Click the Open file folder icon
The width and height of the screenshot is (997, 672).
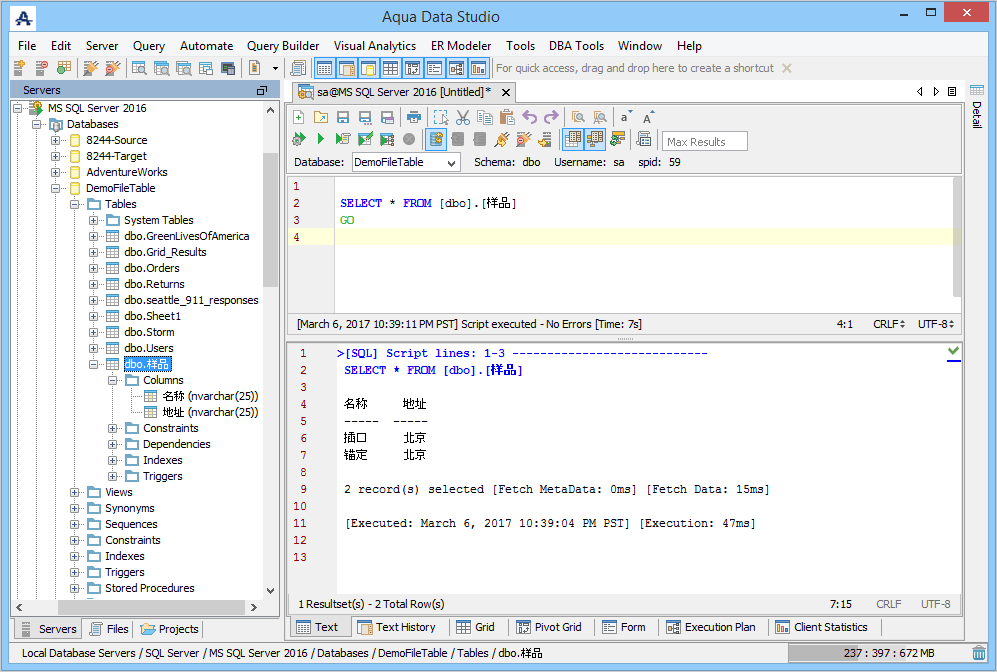[320, 117]
